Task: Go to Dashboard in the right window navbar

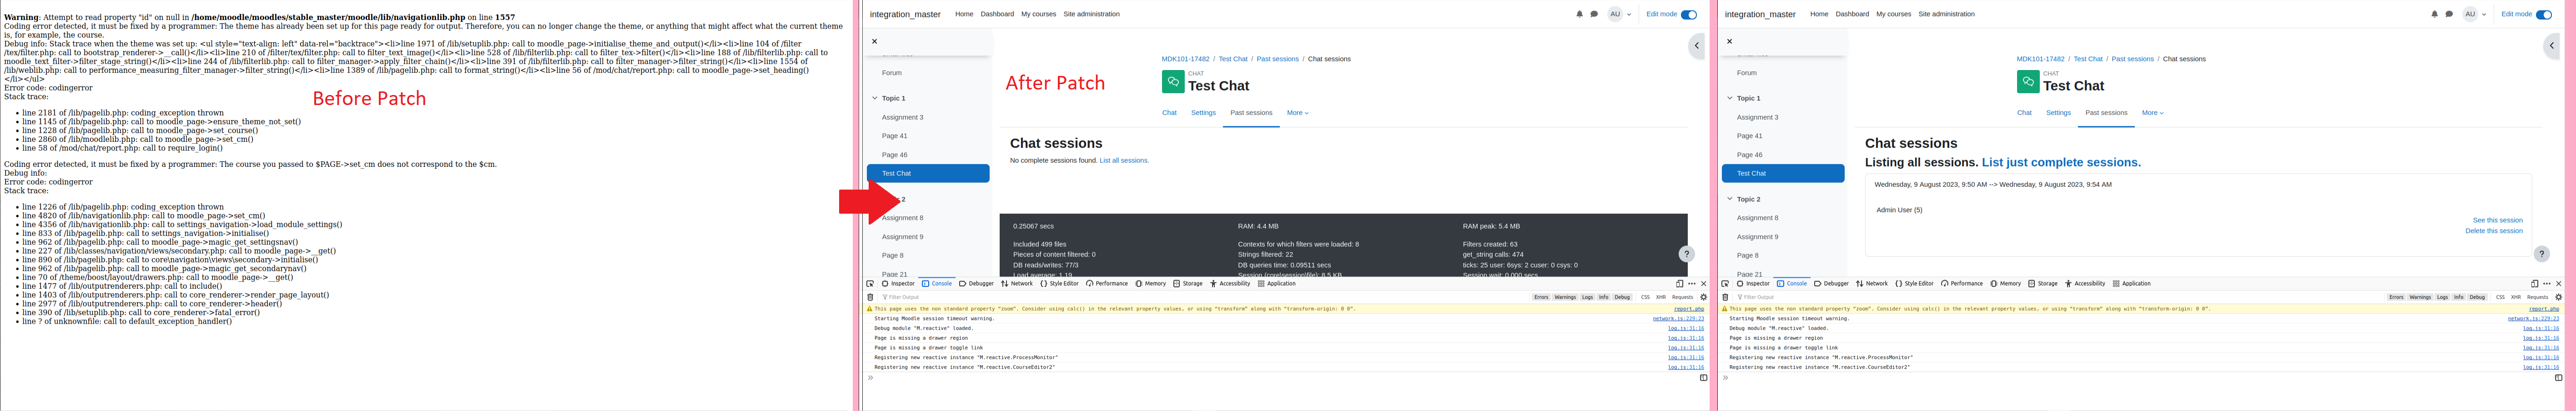Action: pyautogui.click(x=1852, y=14)
